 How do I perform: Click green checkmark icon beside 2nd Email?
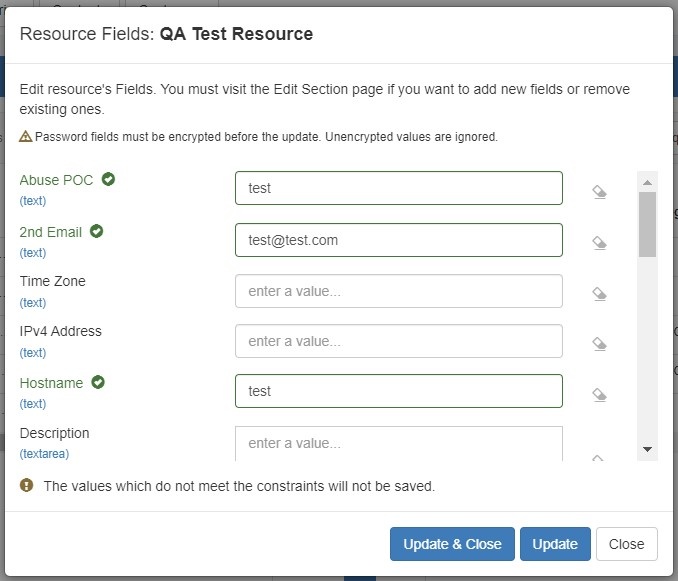[x=97, y=231]
